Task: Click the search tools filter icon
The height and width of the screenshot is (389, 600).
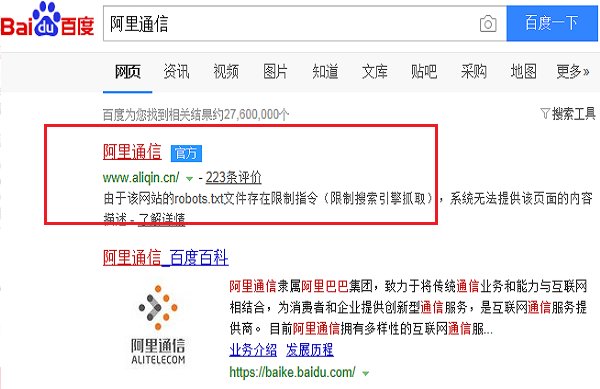Action: coord(545,113)
